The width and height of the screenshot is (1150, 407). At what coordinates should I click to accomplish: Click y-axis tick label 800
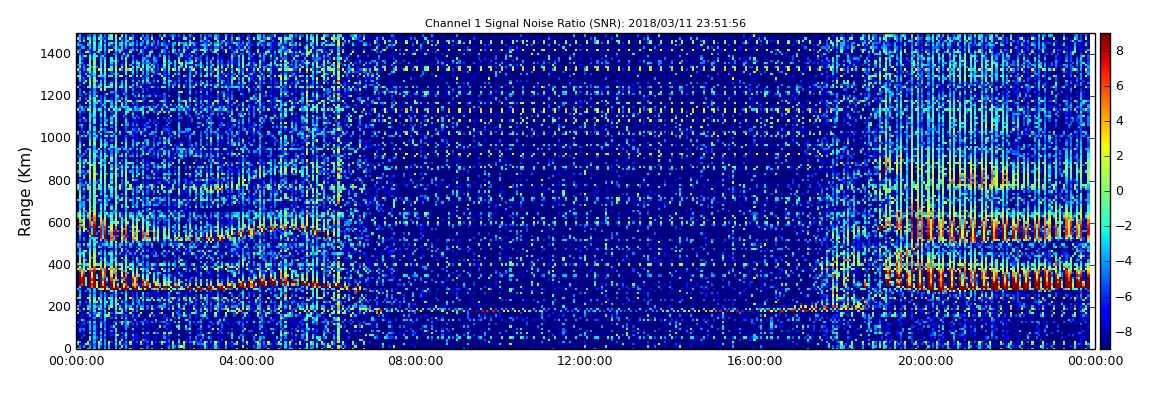pos(60,180)
